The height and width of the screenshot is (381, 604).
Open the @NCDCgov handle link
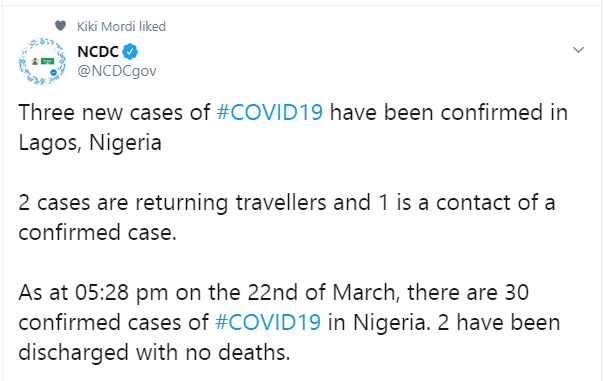click(x=117, y=71)
